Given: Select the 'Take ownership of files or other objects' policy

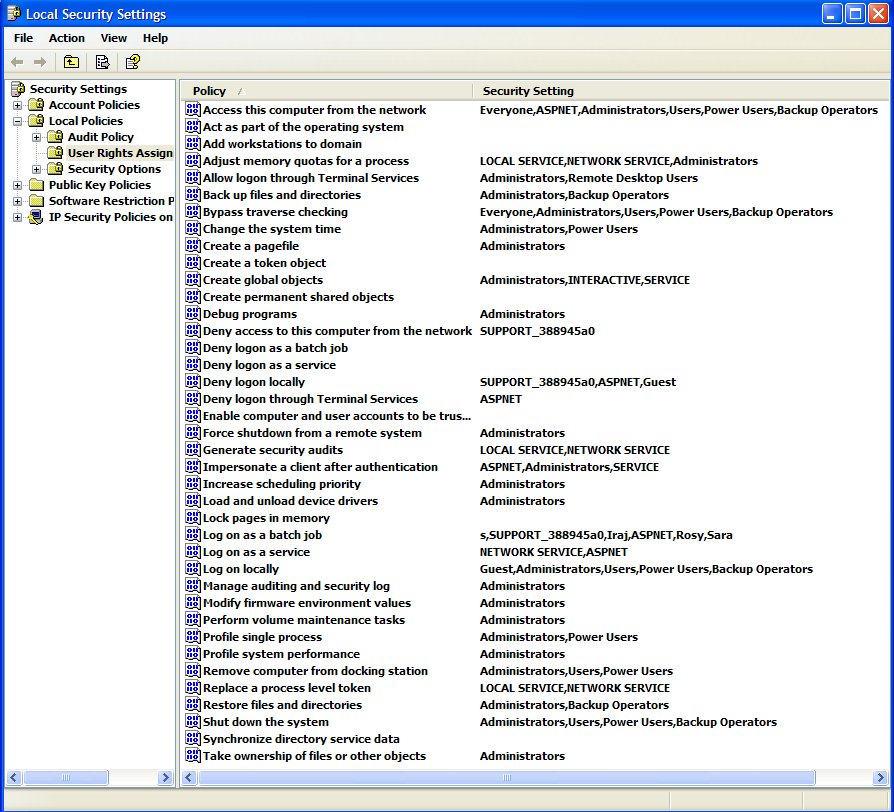Looking at the screenshot, I should [314, 756].
